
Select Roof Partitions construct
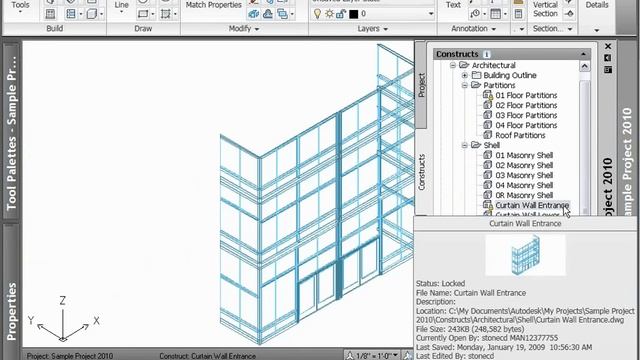tap(520, 135)
